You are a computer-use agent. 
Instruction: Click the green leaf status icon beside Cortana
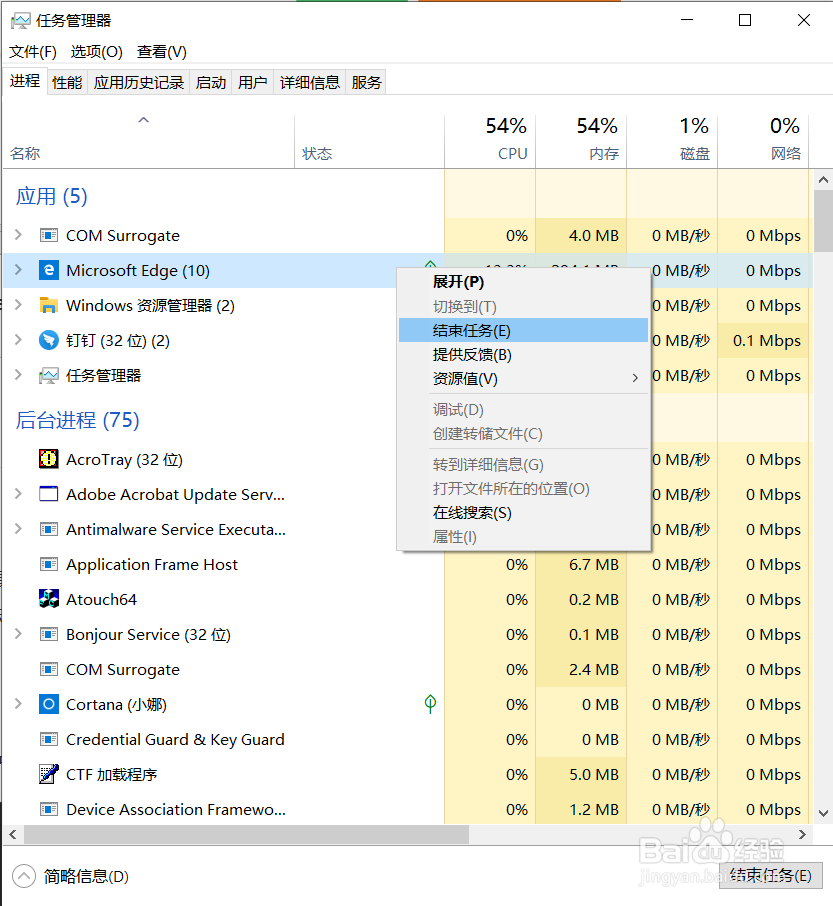pyautogui.click(x=430, y=704)
